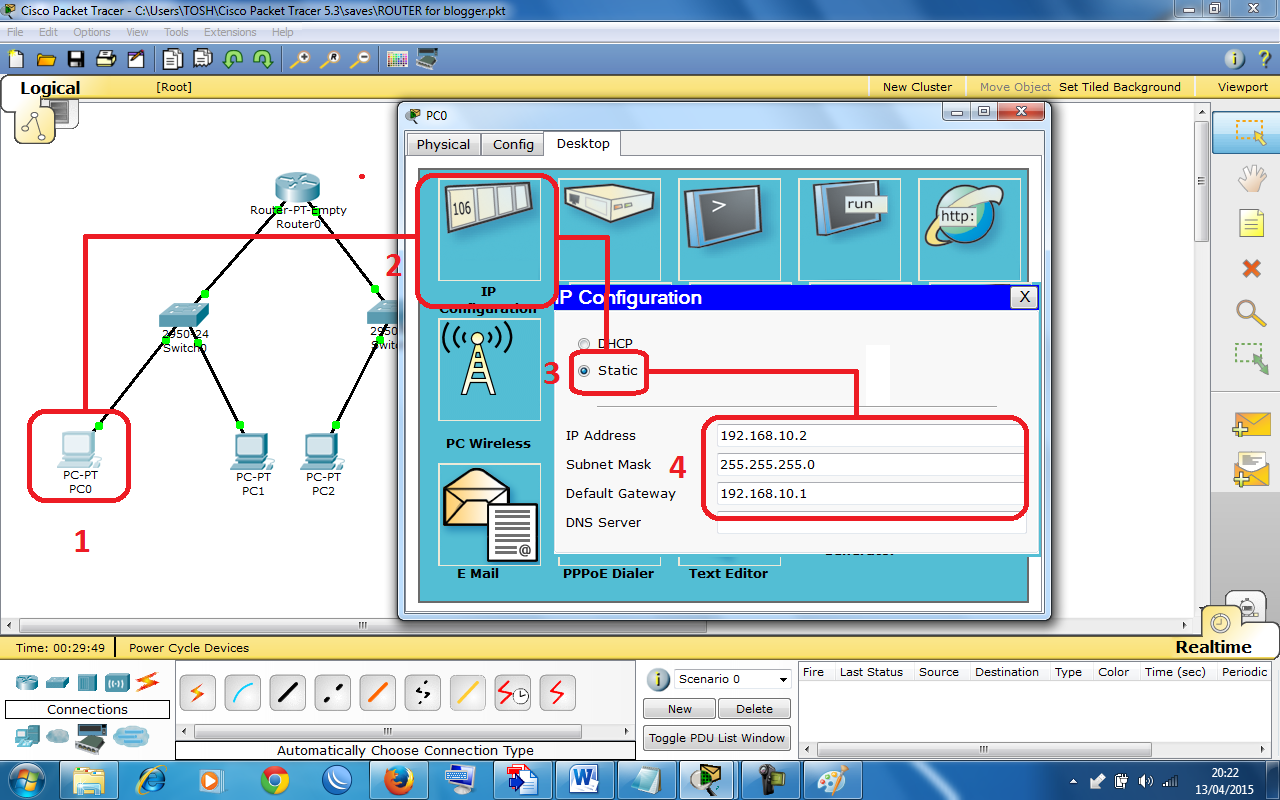
Task: Click the IP Address field
Action: (x=871, y=436)
